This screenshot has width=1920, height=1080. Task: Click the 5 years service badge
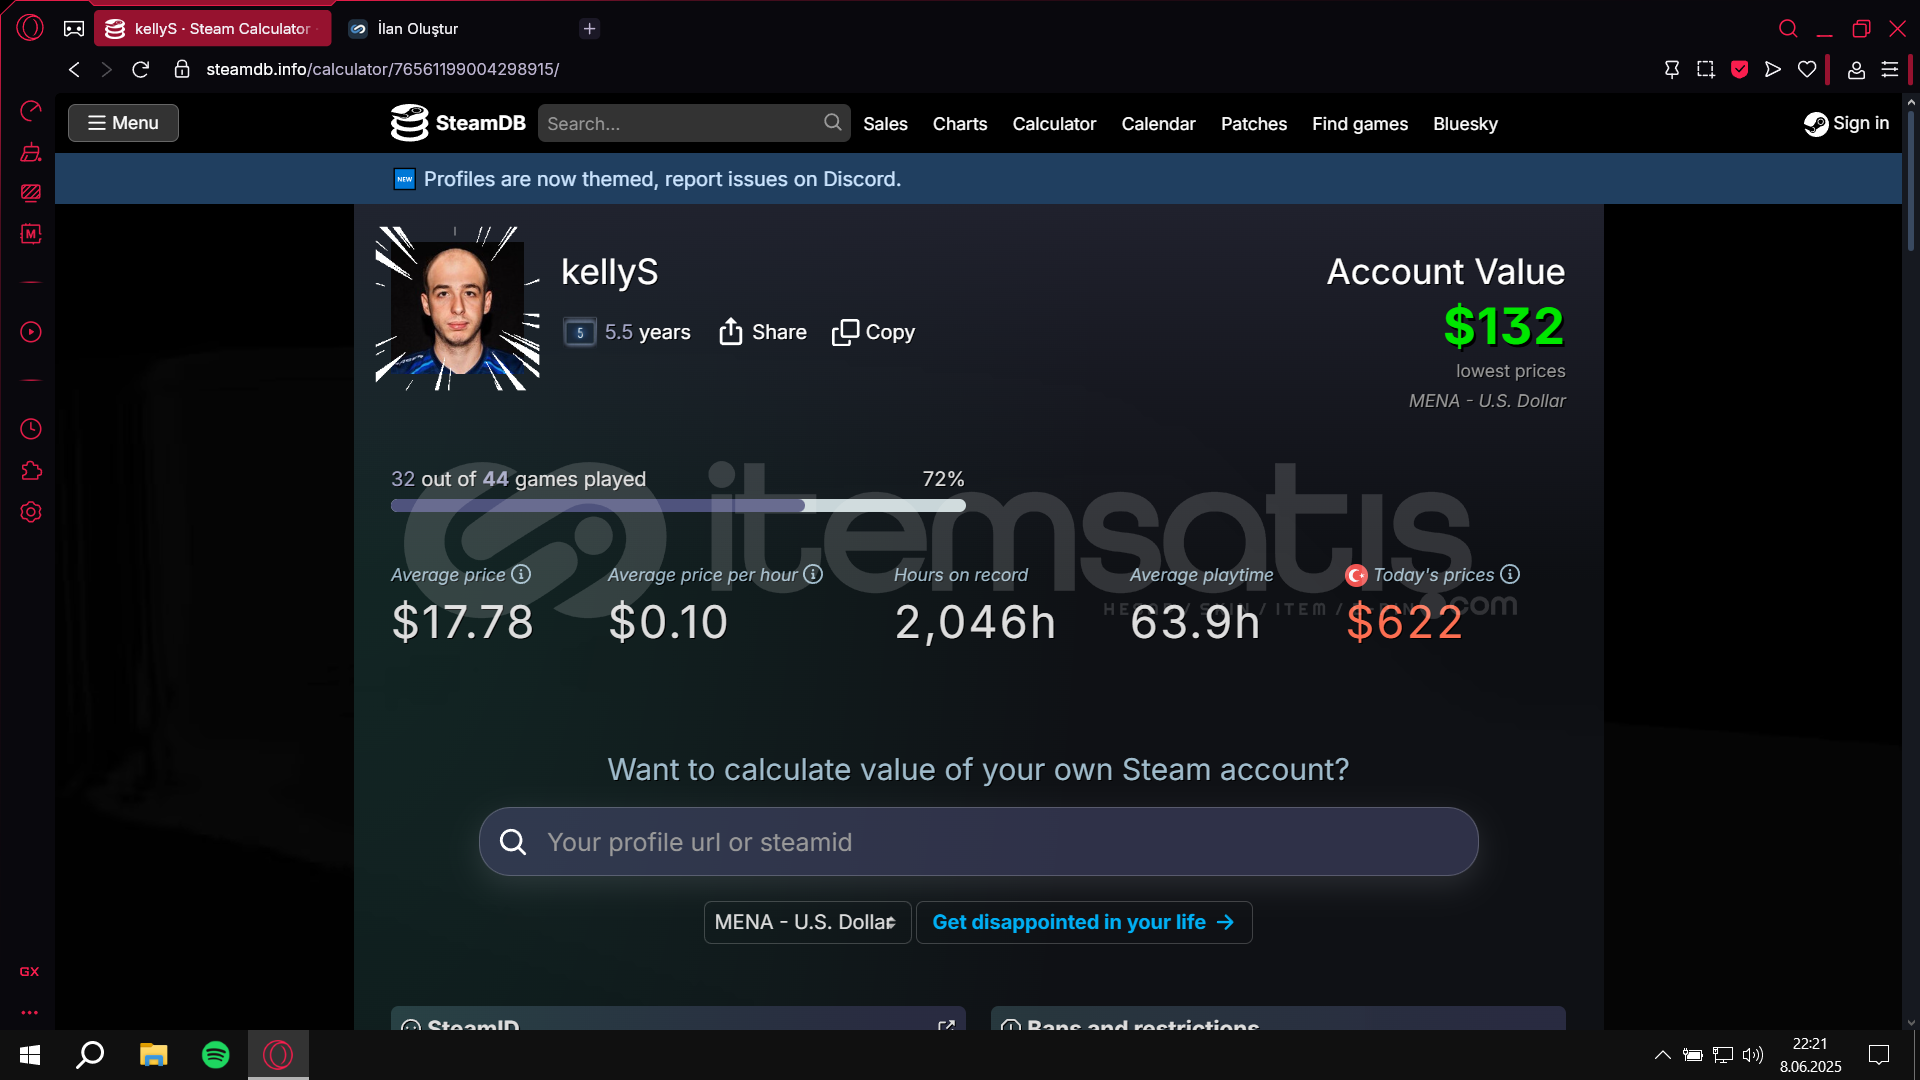point(580,332)
